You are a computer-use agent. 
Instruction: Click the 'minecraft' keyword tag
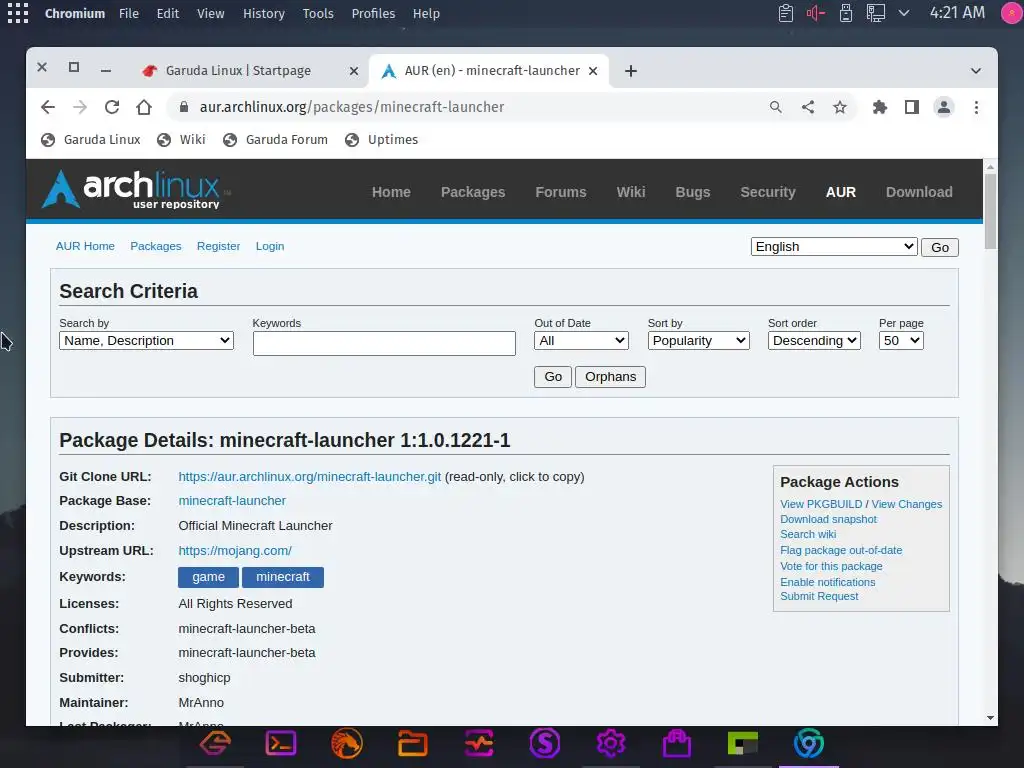click(283, 577)
